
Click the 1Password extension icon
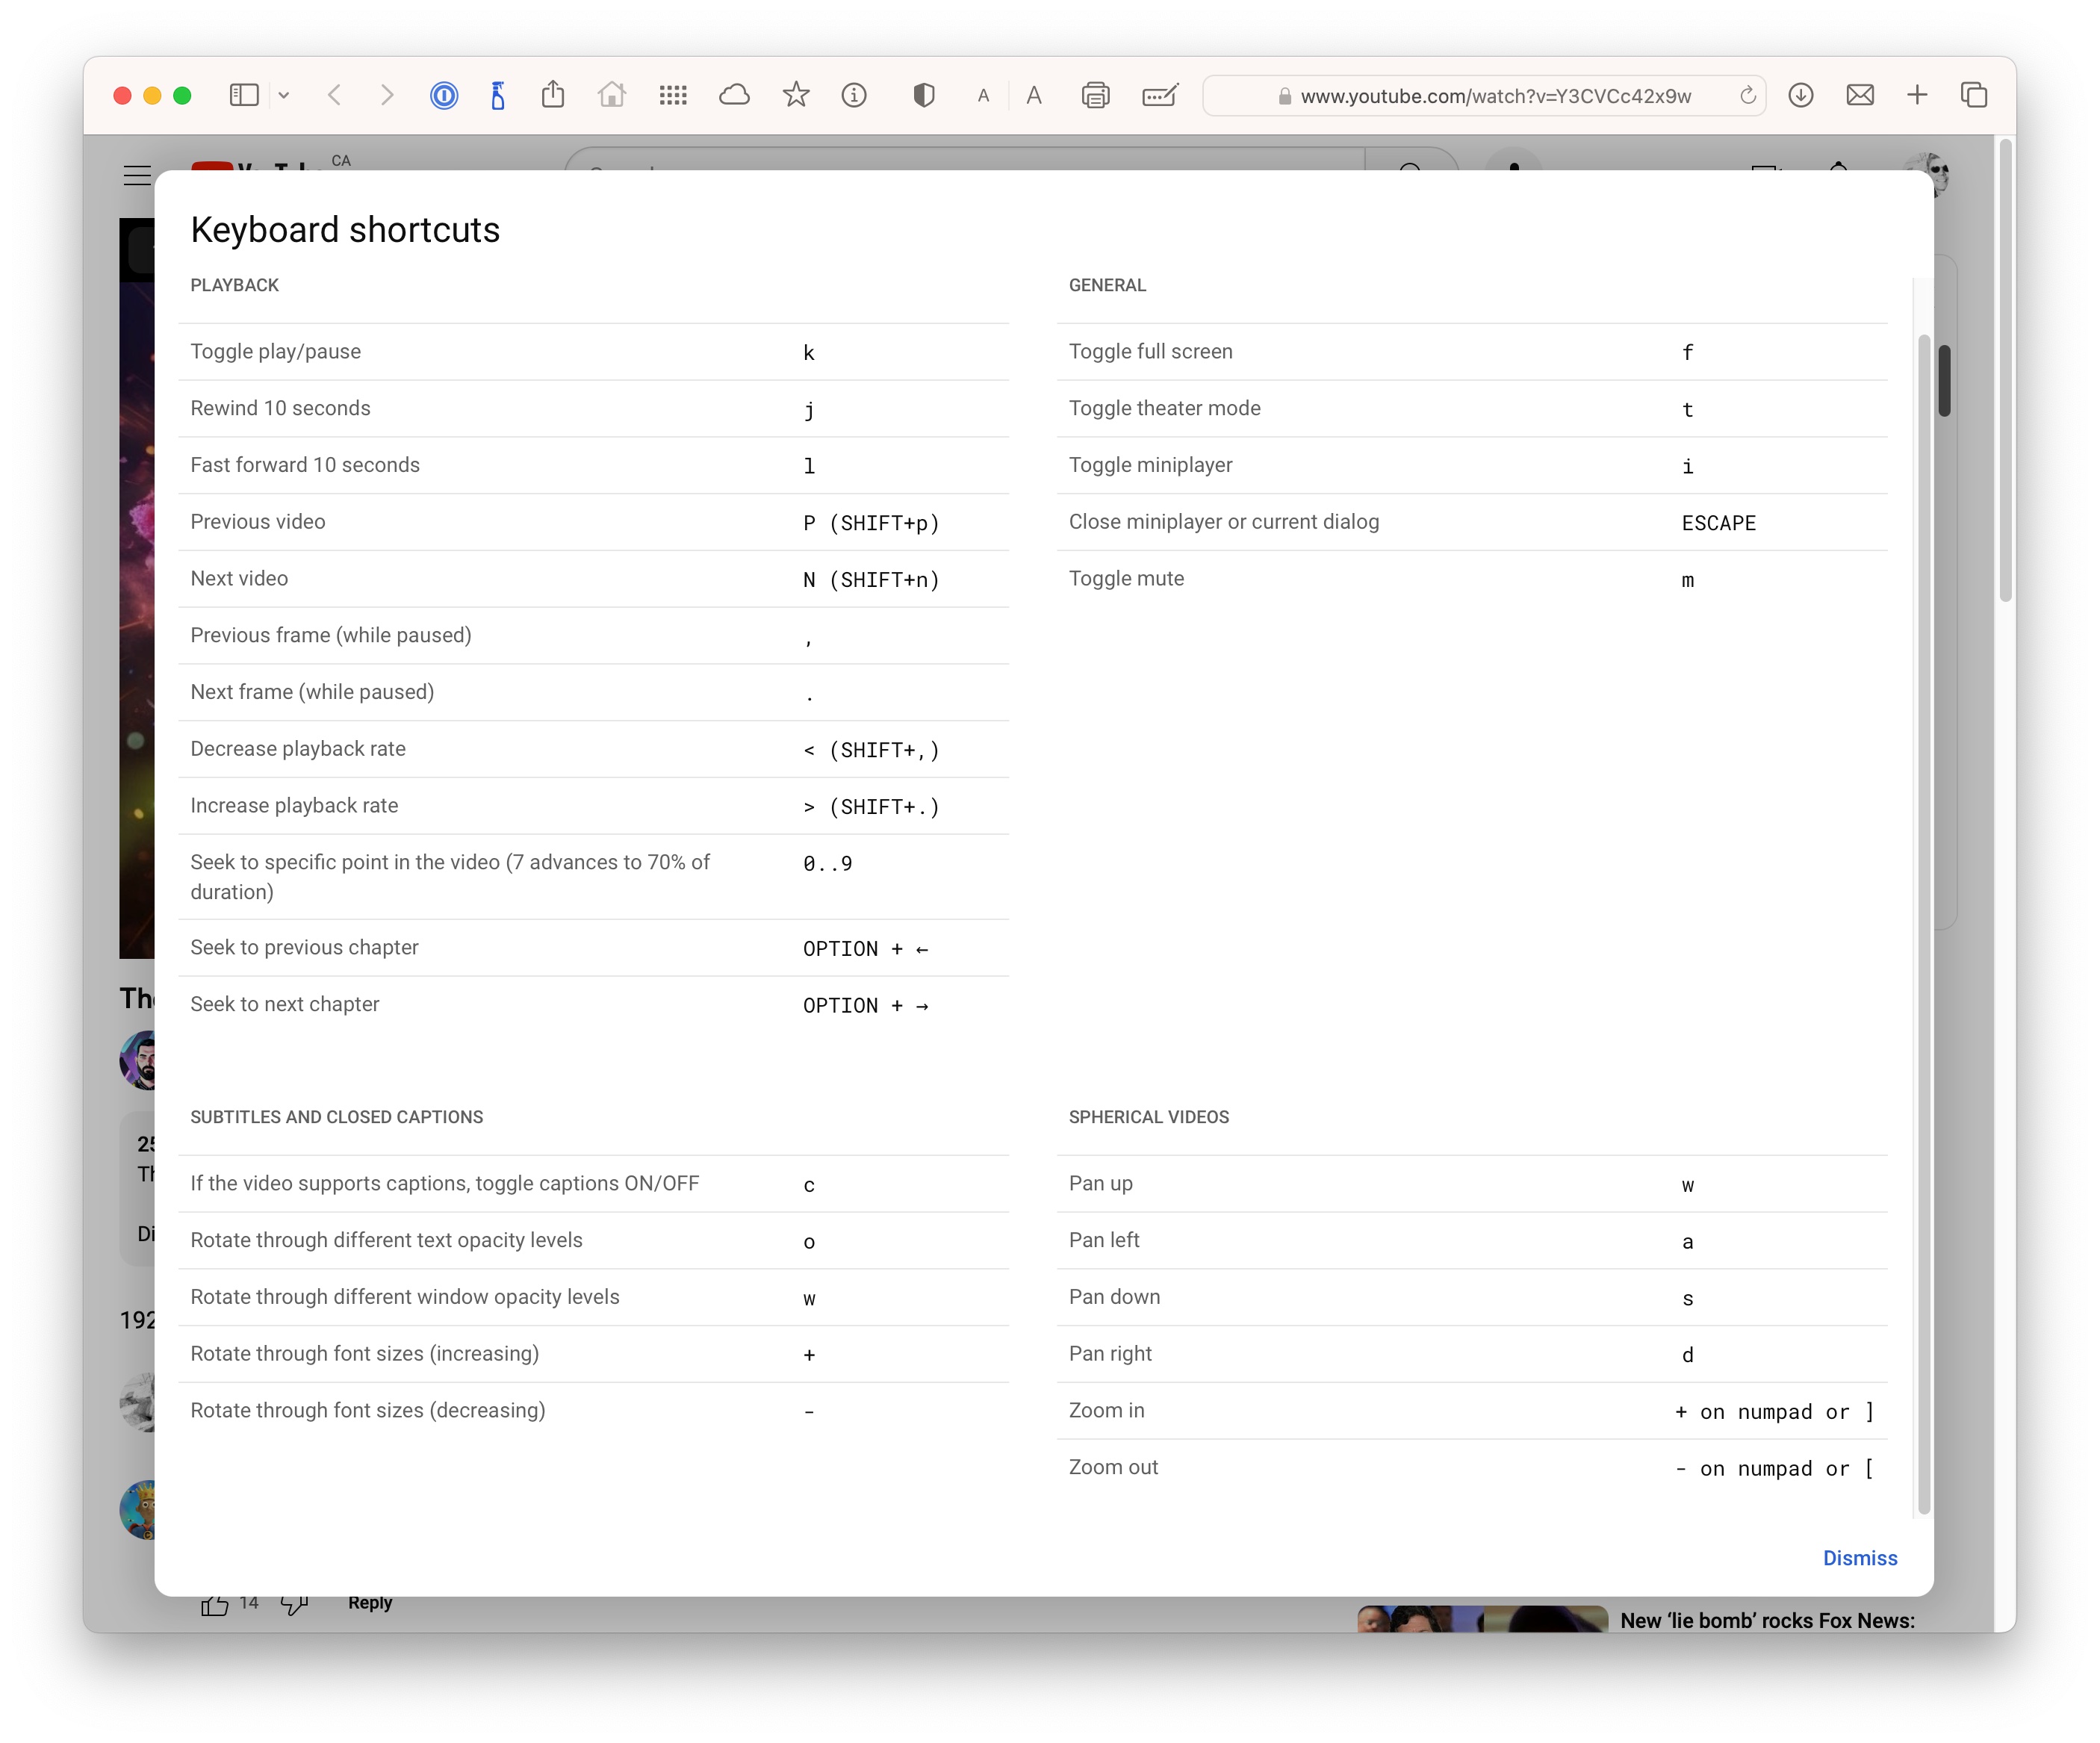click(x=443, y=95)
